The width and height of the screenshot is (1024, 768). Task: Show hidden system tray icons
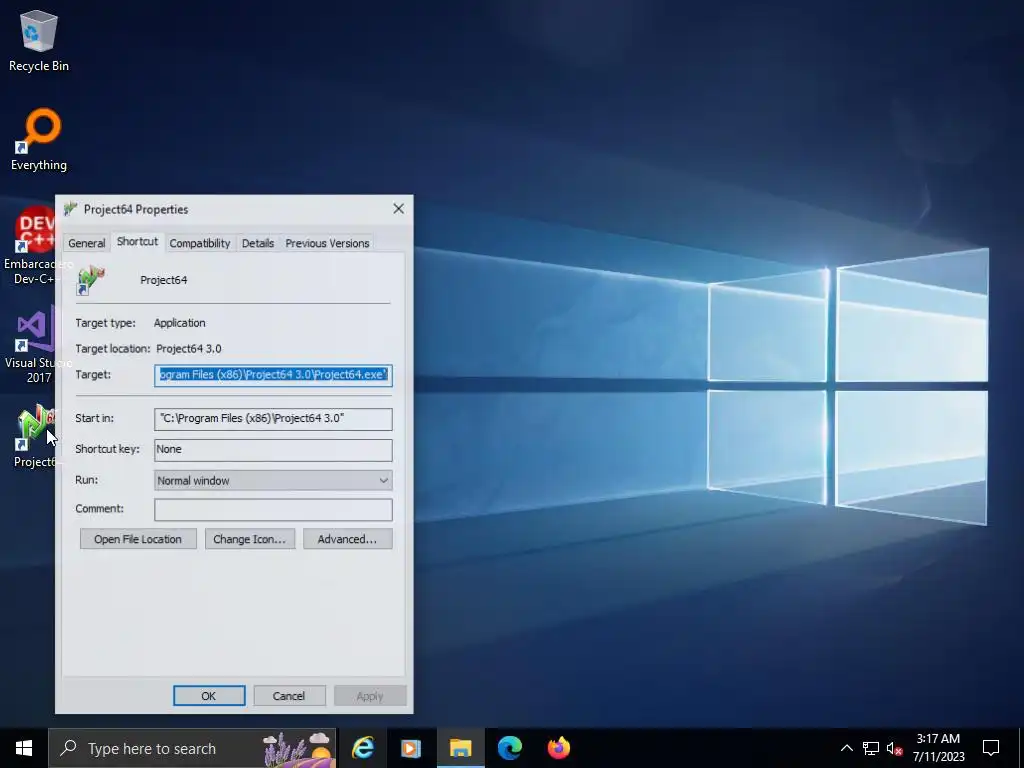pos(846,748)
